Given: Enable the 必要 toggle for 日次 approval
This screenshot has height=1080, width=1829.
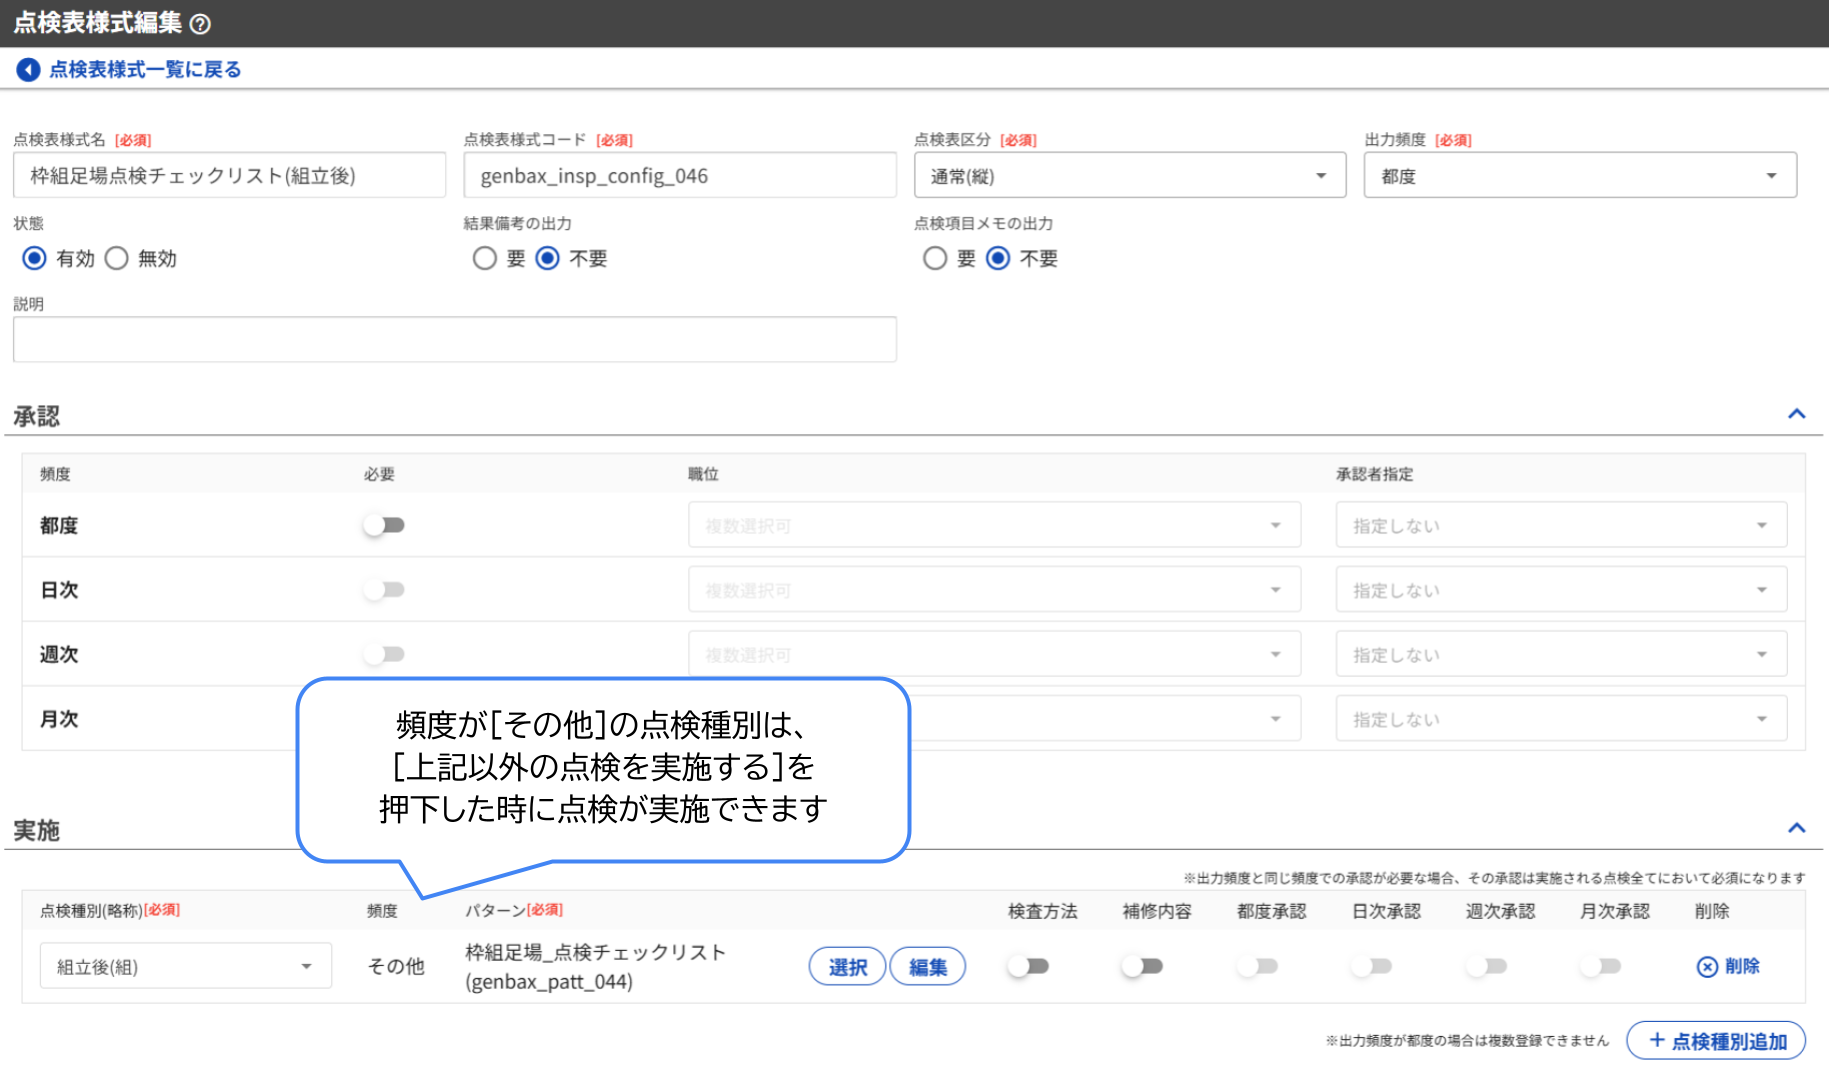Looking at the screenshot, I should tap(384, 589).
